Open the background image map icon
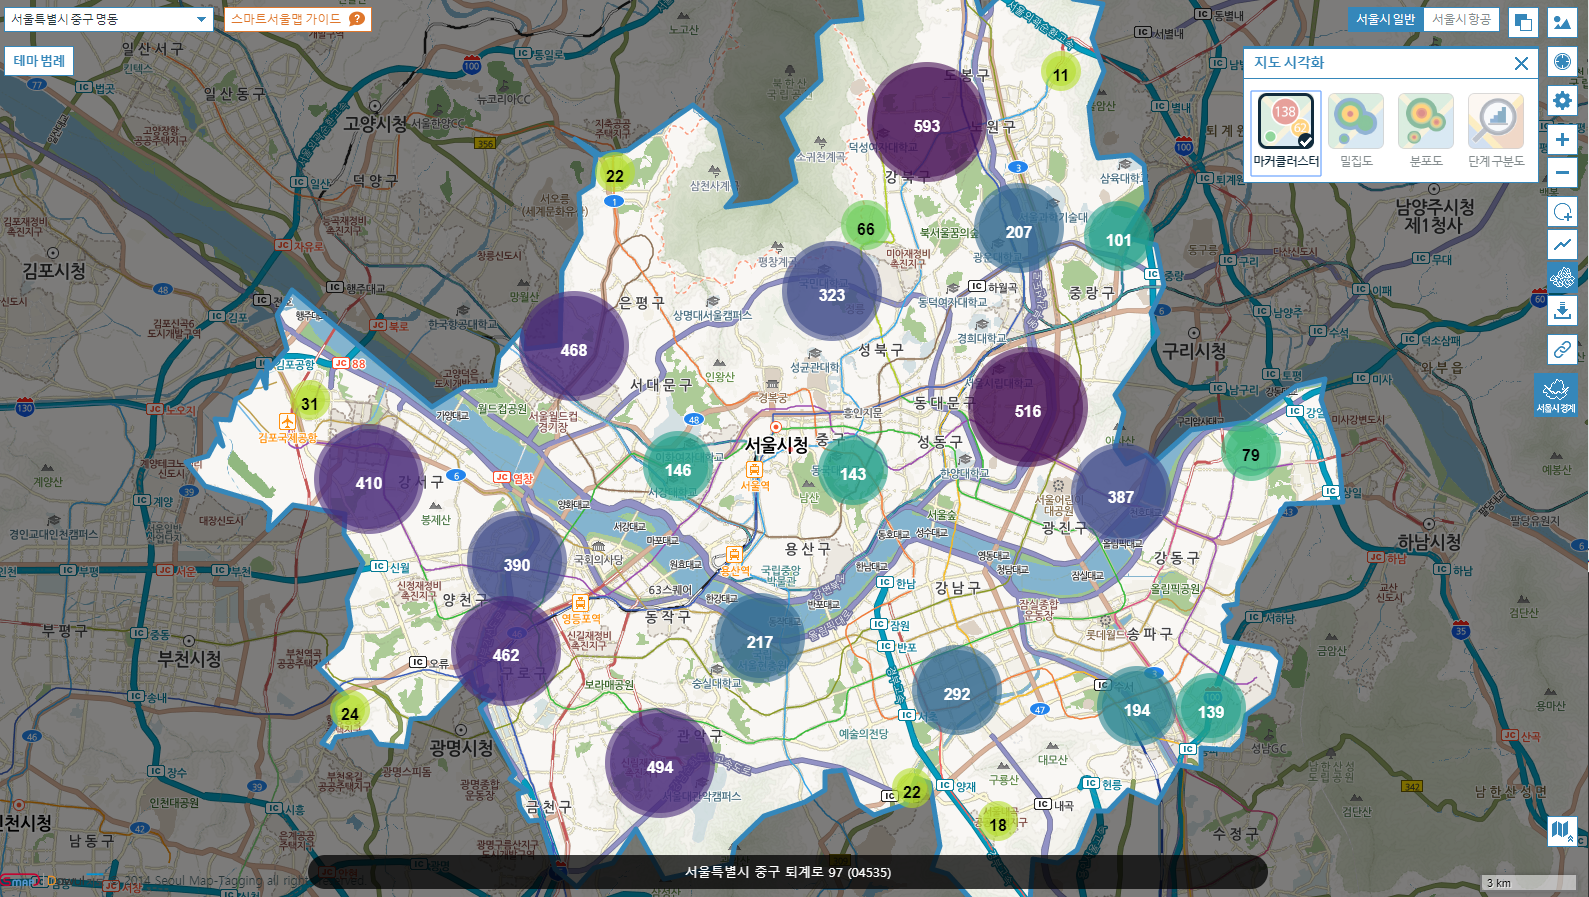This screenshot has width=1589, height=897. click(1562, 22)
